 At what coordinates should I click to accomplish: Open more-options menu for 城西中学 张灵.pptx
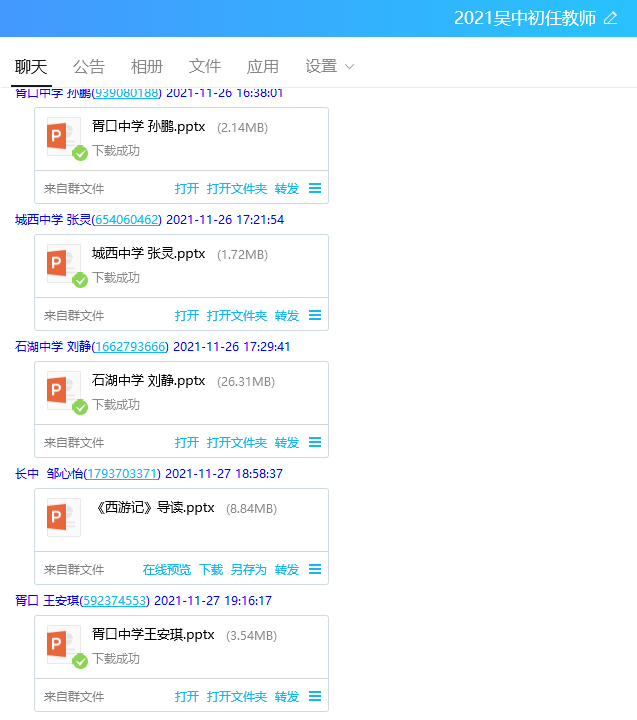tap(315, 315)
